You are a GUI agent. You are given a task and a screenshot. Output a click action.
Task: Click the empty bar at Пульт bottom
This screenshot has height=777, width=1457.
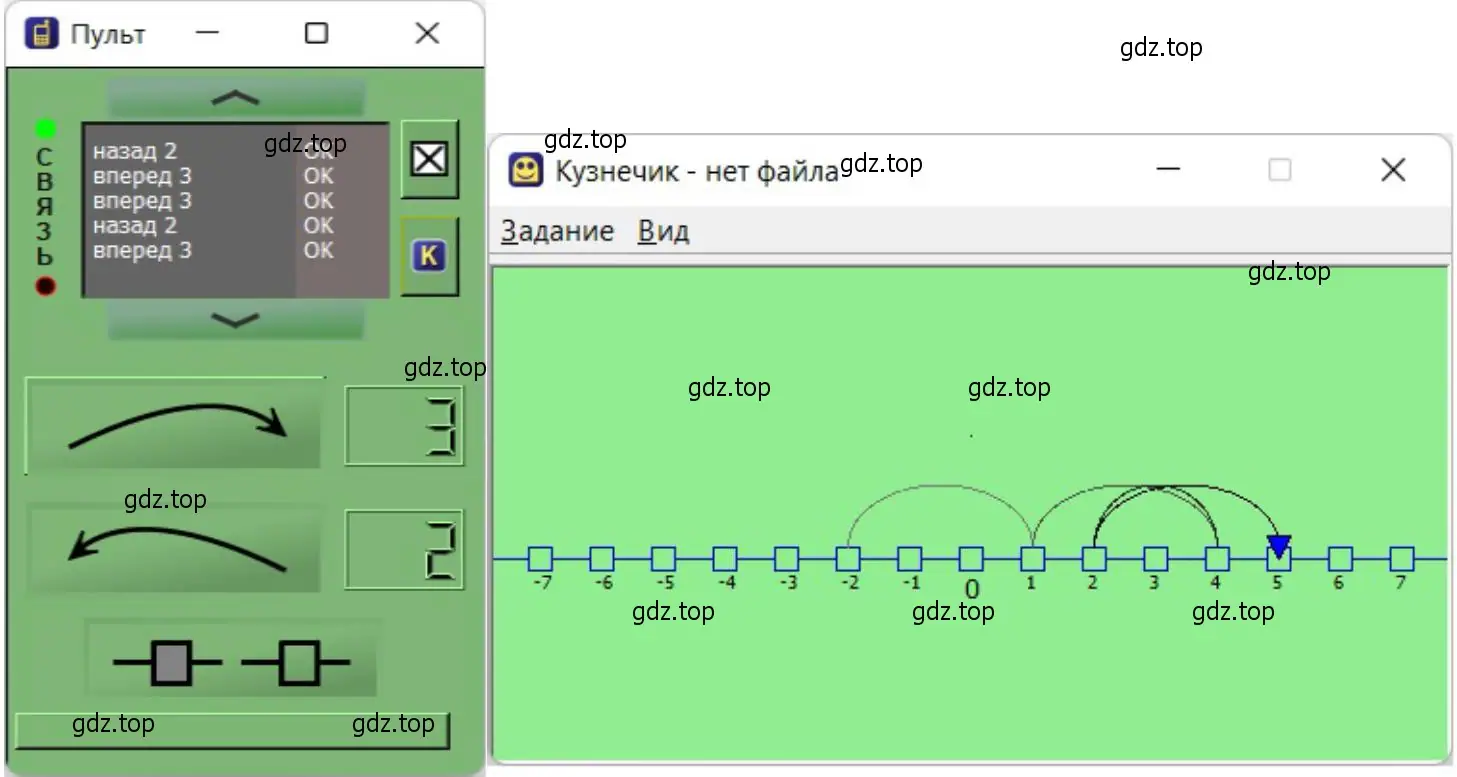pos(232,730)
